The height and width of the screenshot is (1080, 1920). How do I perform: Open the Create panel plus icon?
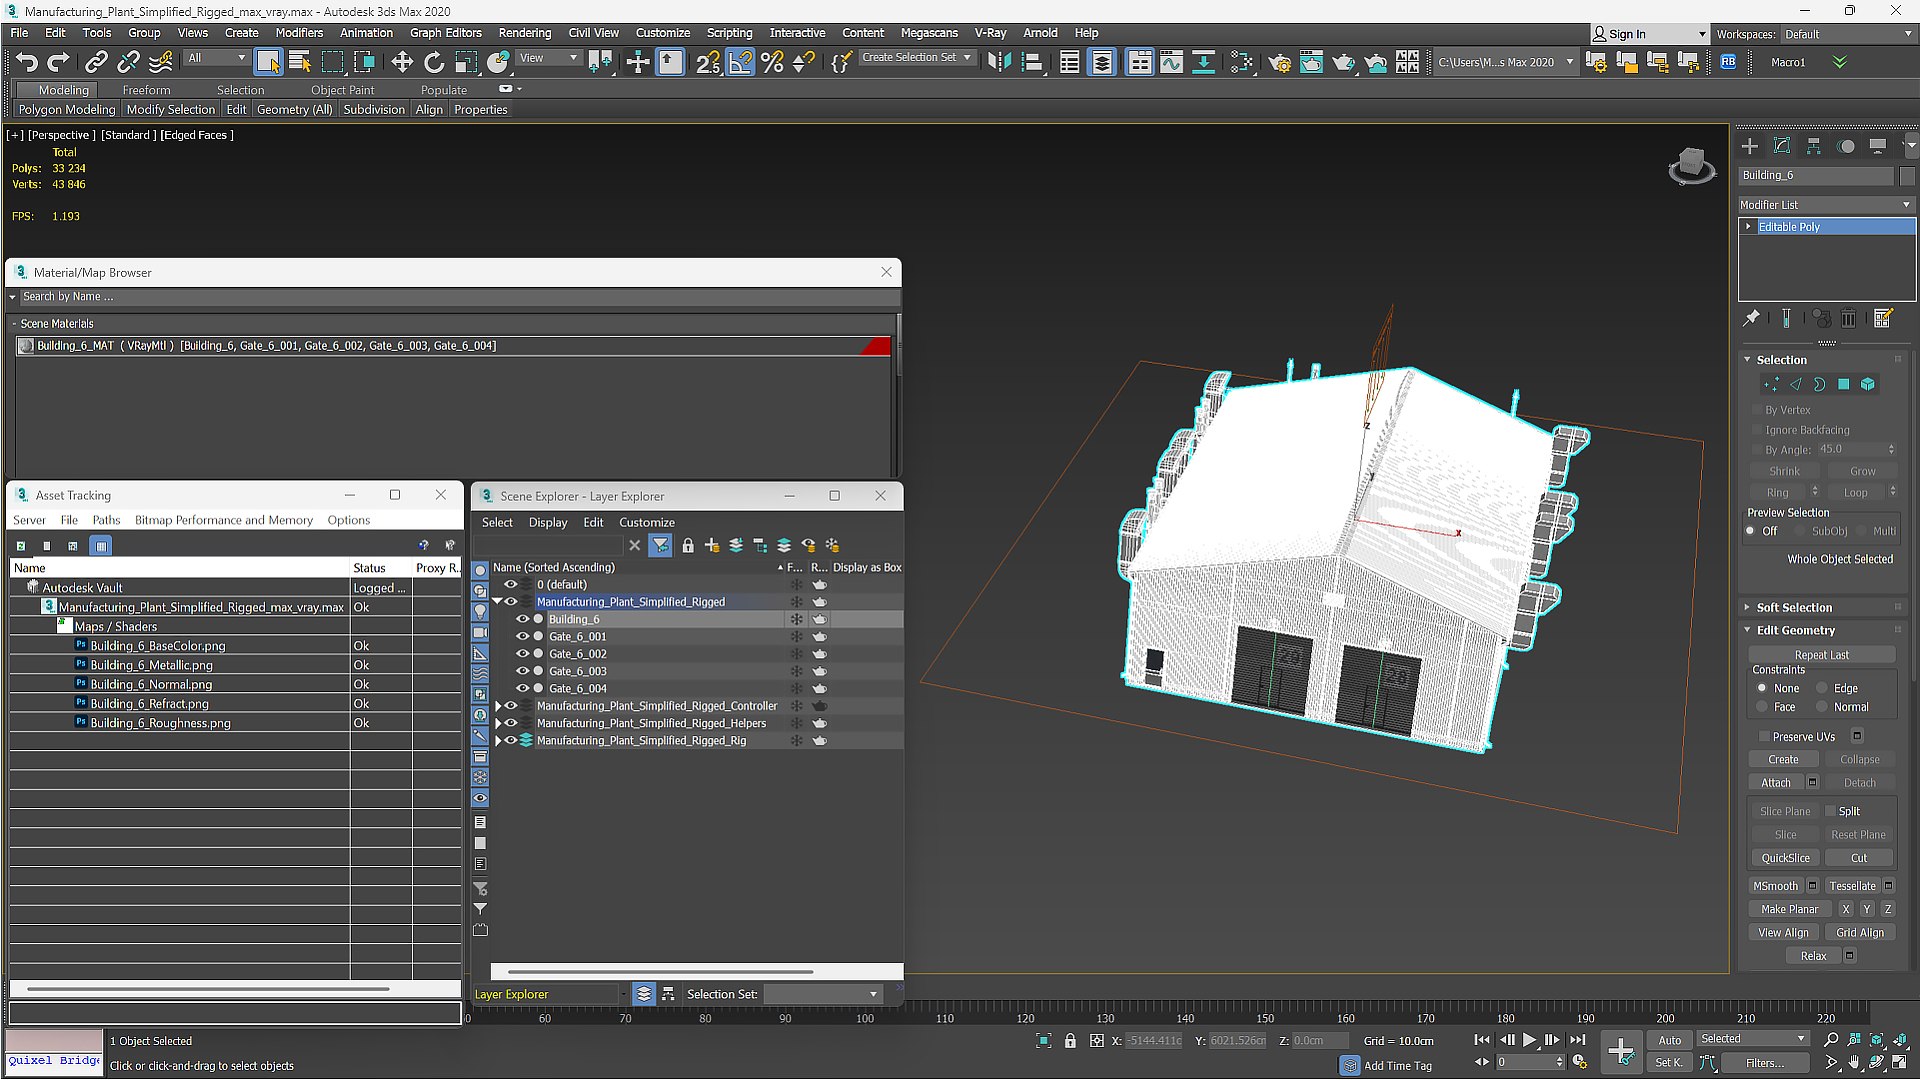[x=1750, y=146]
